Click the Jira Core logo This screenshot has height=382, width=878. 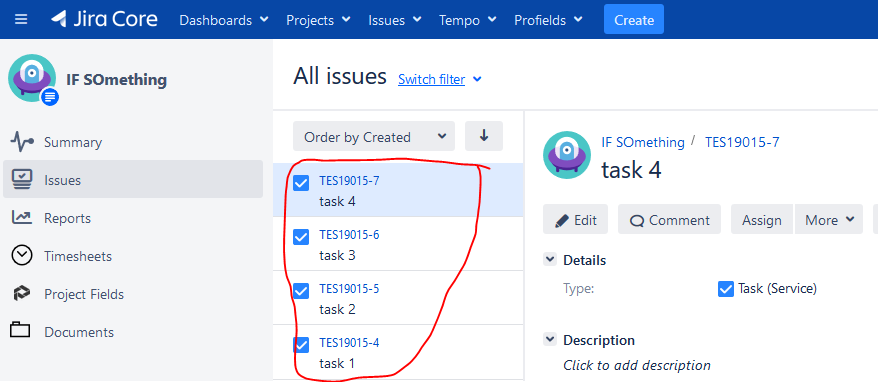104,20
